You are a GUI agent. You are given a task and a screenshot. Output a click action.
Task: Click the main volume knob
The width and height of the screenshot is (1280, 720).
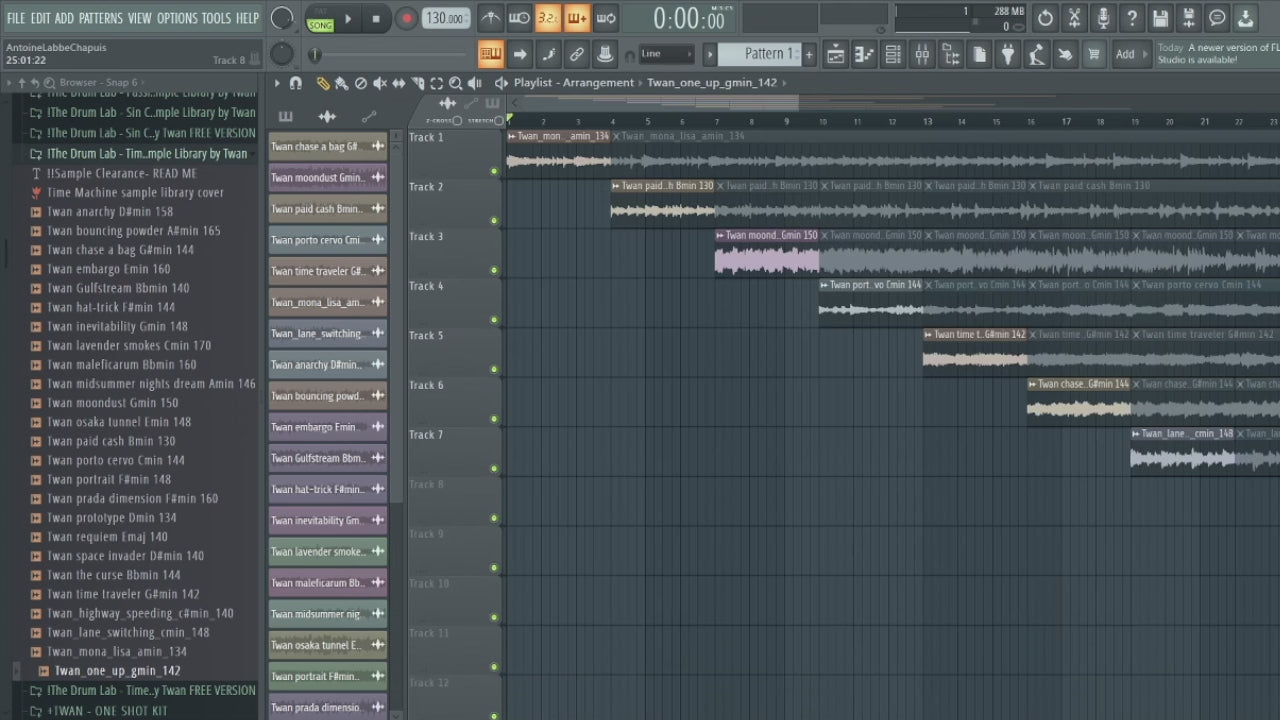coord(283,18)
